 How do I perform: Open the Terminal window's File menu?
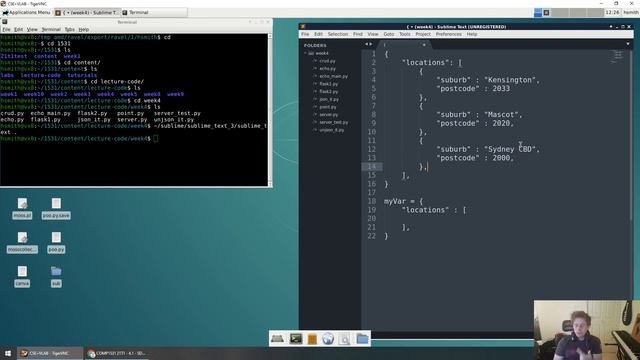tap(6, 29)
